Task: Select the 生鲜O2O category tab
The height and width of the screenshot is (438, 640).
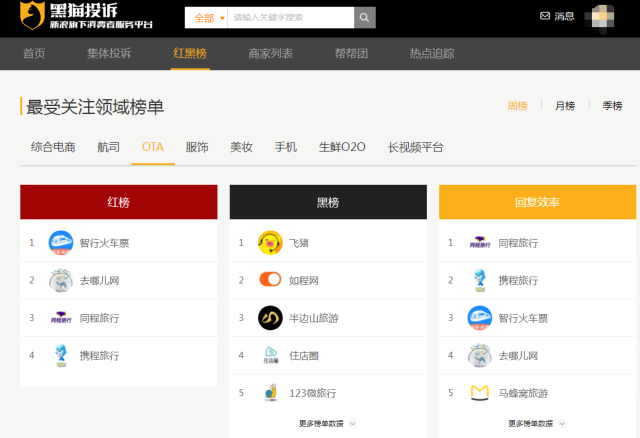Action: (342, 147)
